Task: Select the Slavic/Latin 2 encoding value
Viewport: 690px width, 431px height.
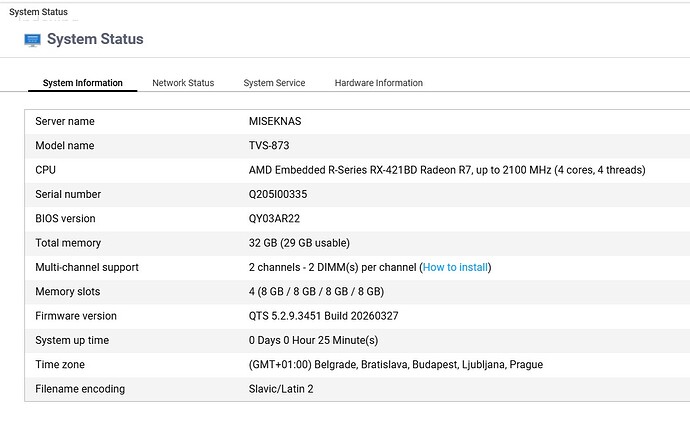Action: 281,389
